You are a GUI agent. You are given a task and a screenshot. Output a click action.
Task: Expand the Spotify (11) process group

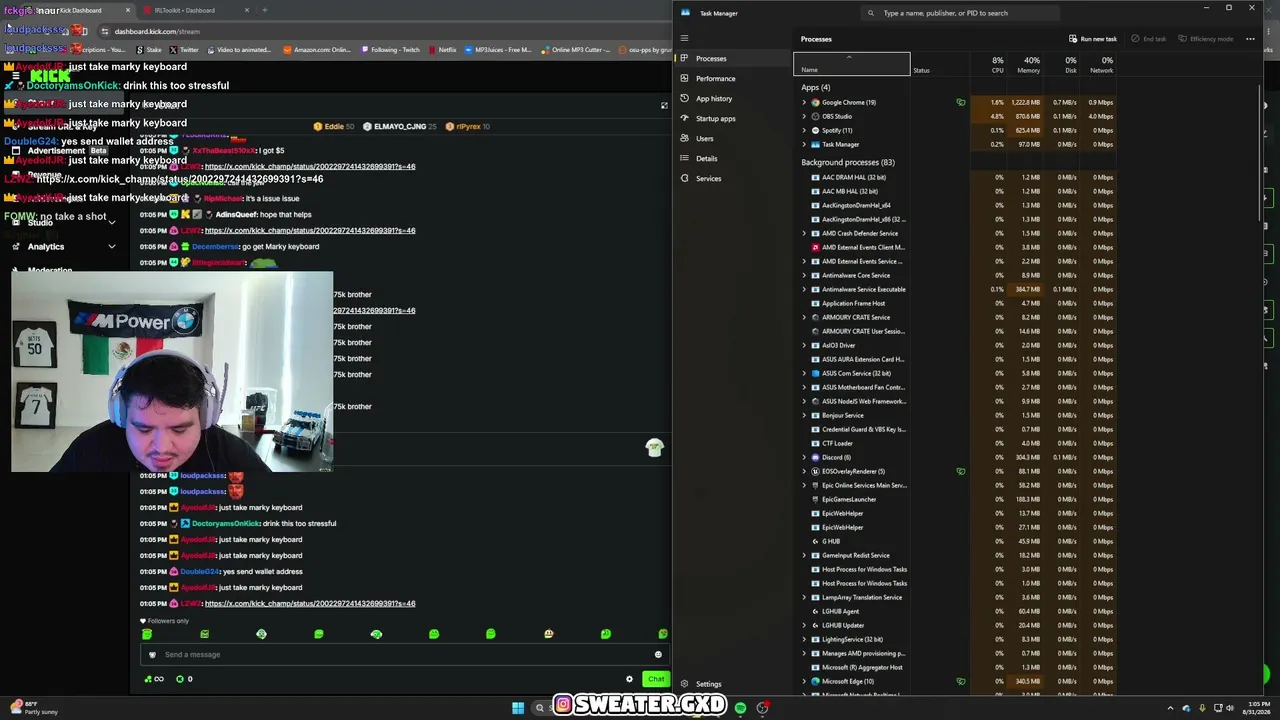tap(804, 130)
